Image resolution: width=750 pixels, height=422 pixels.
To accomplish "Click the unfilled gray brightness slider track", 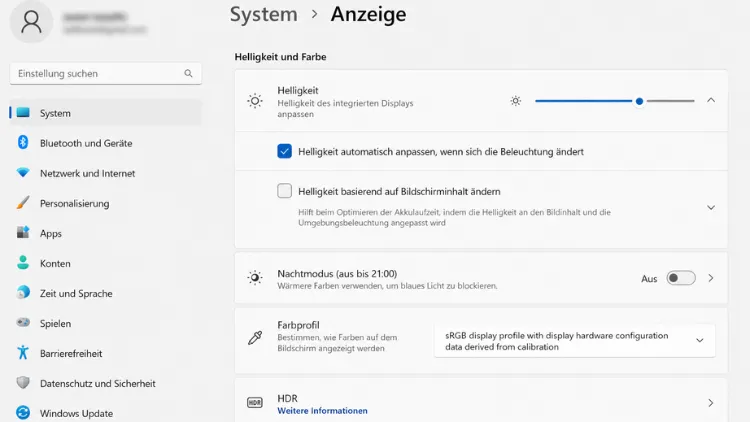I will pyautogui.click(x=670, y=101).
